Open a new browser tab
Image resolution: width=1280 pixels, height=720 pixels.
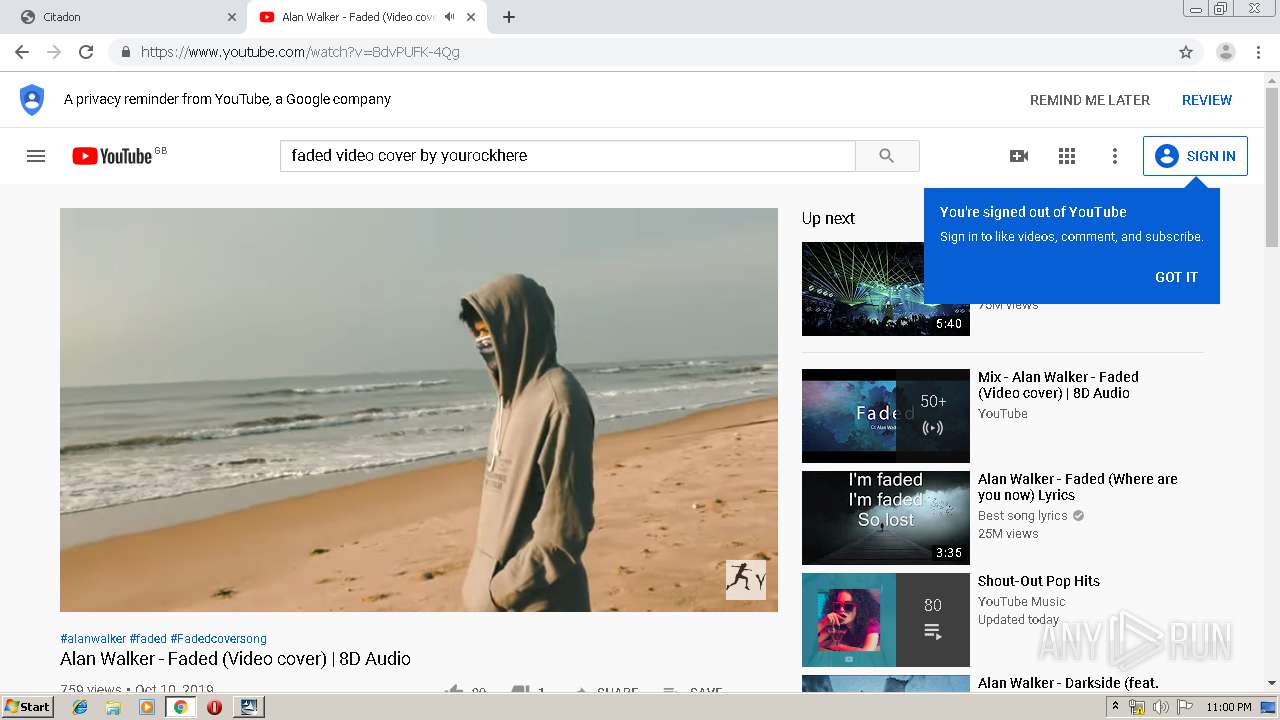pyautogui.click(x=508, y=17)
